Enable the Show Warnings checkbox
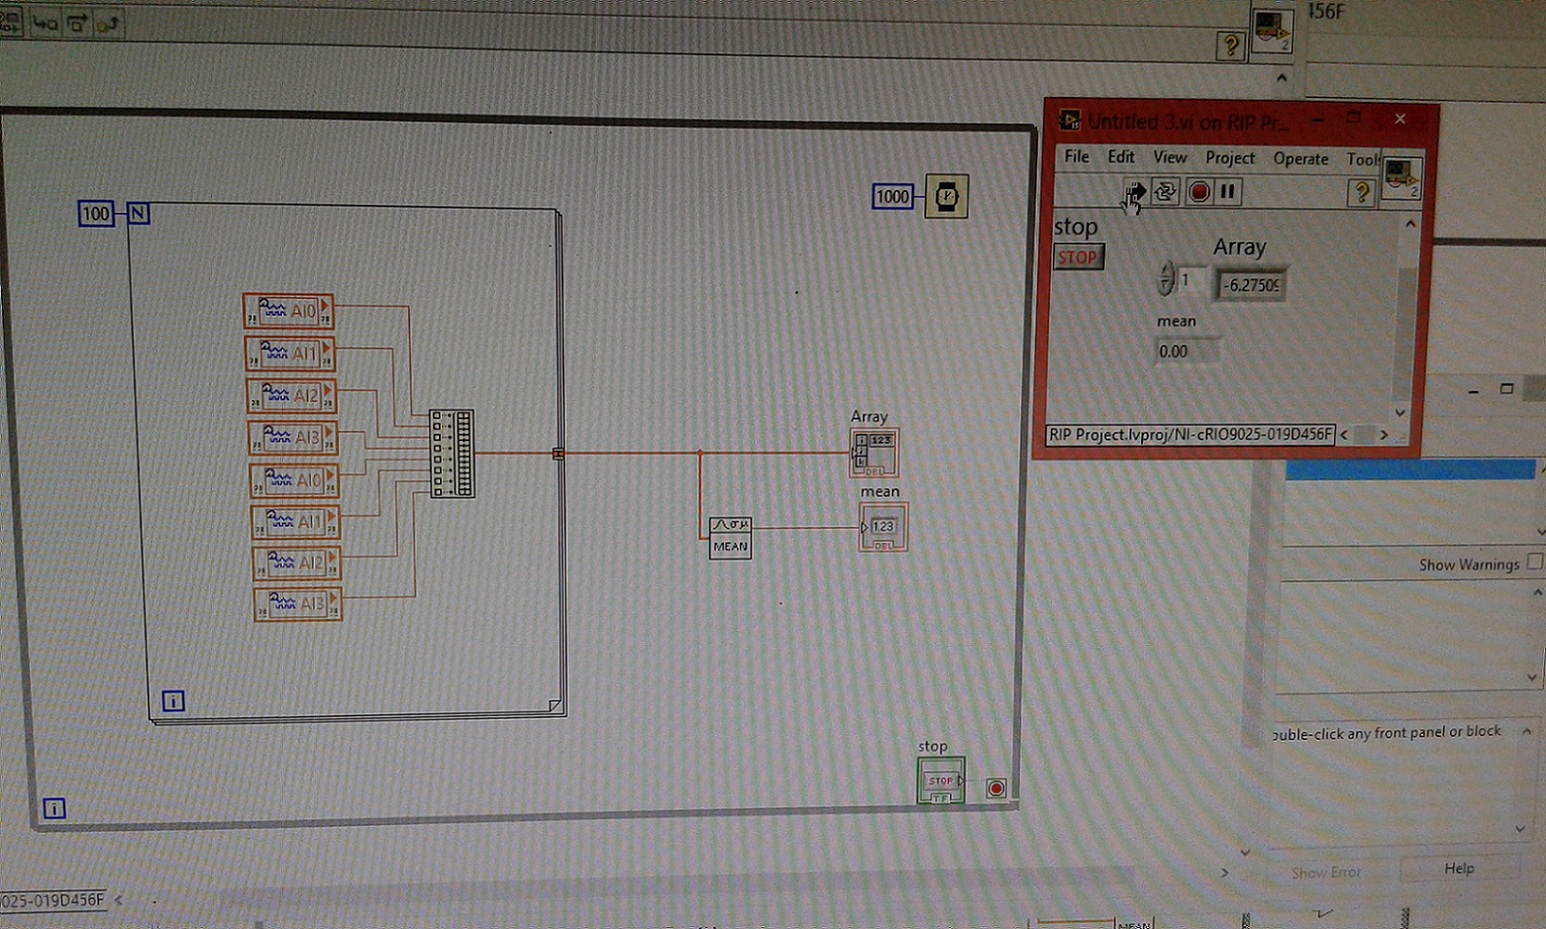 (1535, 561)
